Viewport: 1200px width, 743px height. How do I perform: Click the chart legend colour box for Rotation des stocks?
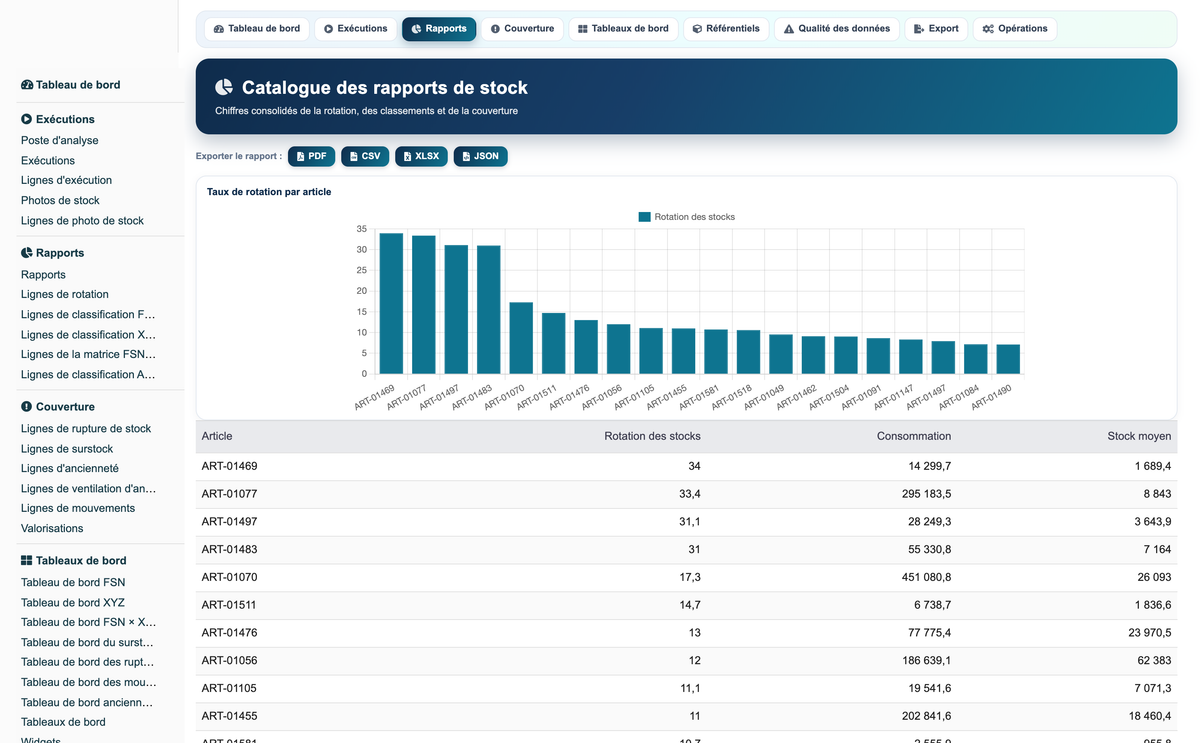pos(644,217)
